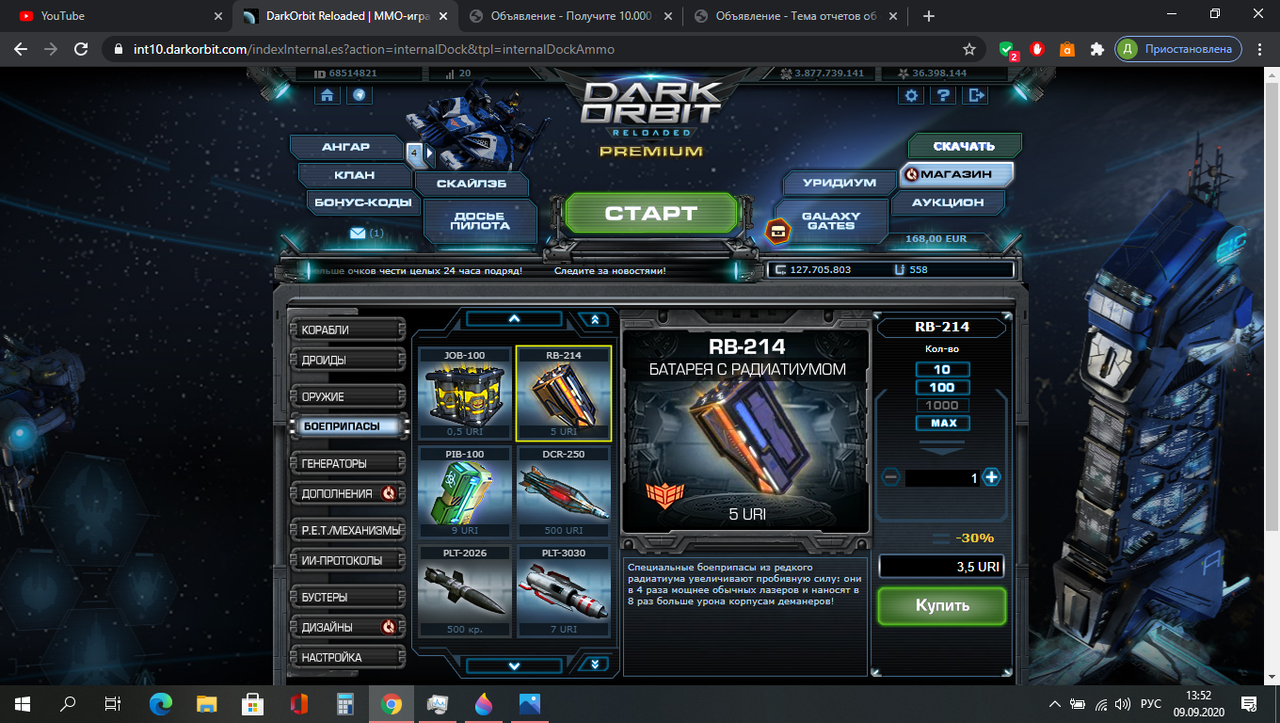
Task: Open the Оружие shop category
Action: tap(347, 397)
